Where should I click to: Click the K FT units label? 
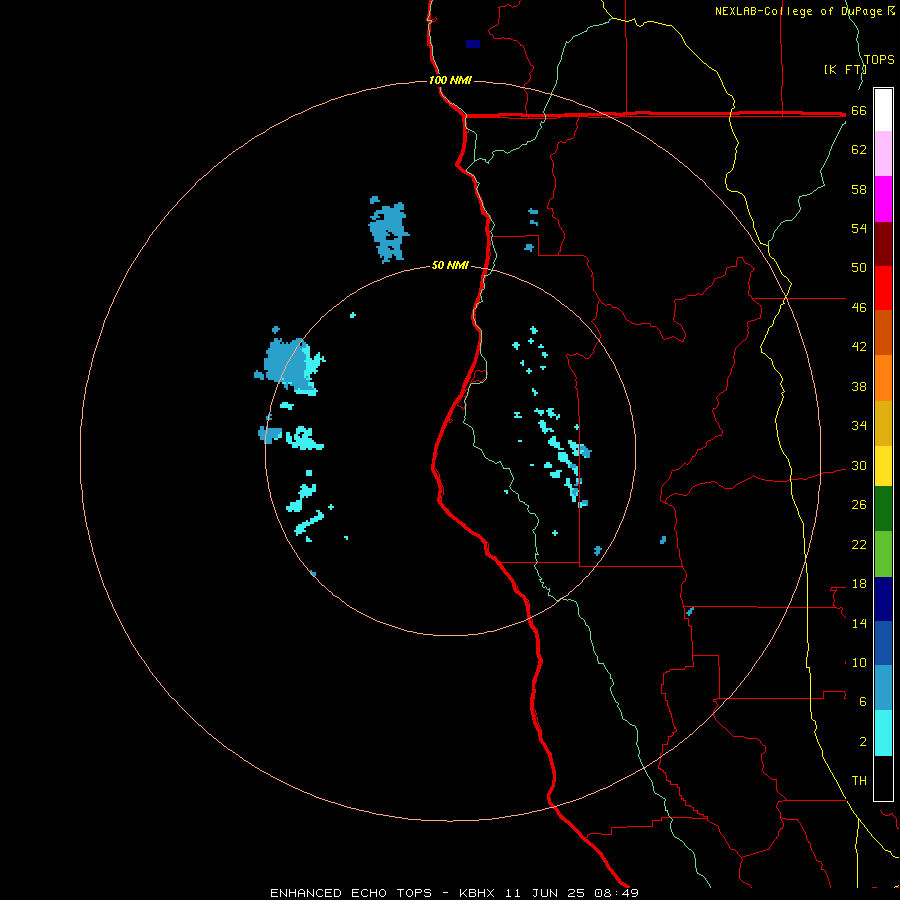coord(844,69)
